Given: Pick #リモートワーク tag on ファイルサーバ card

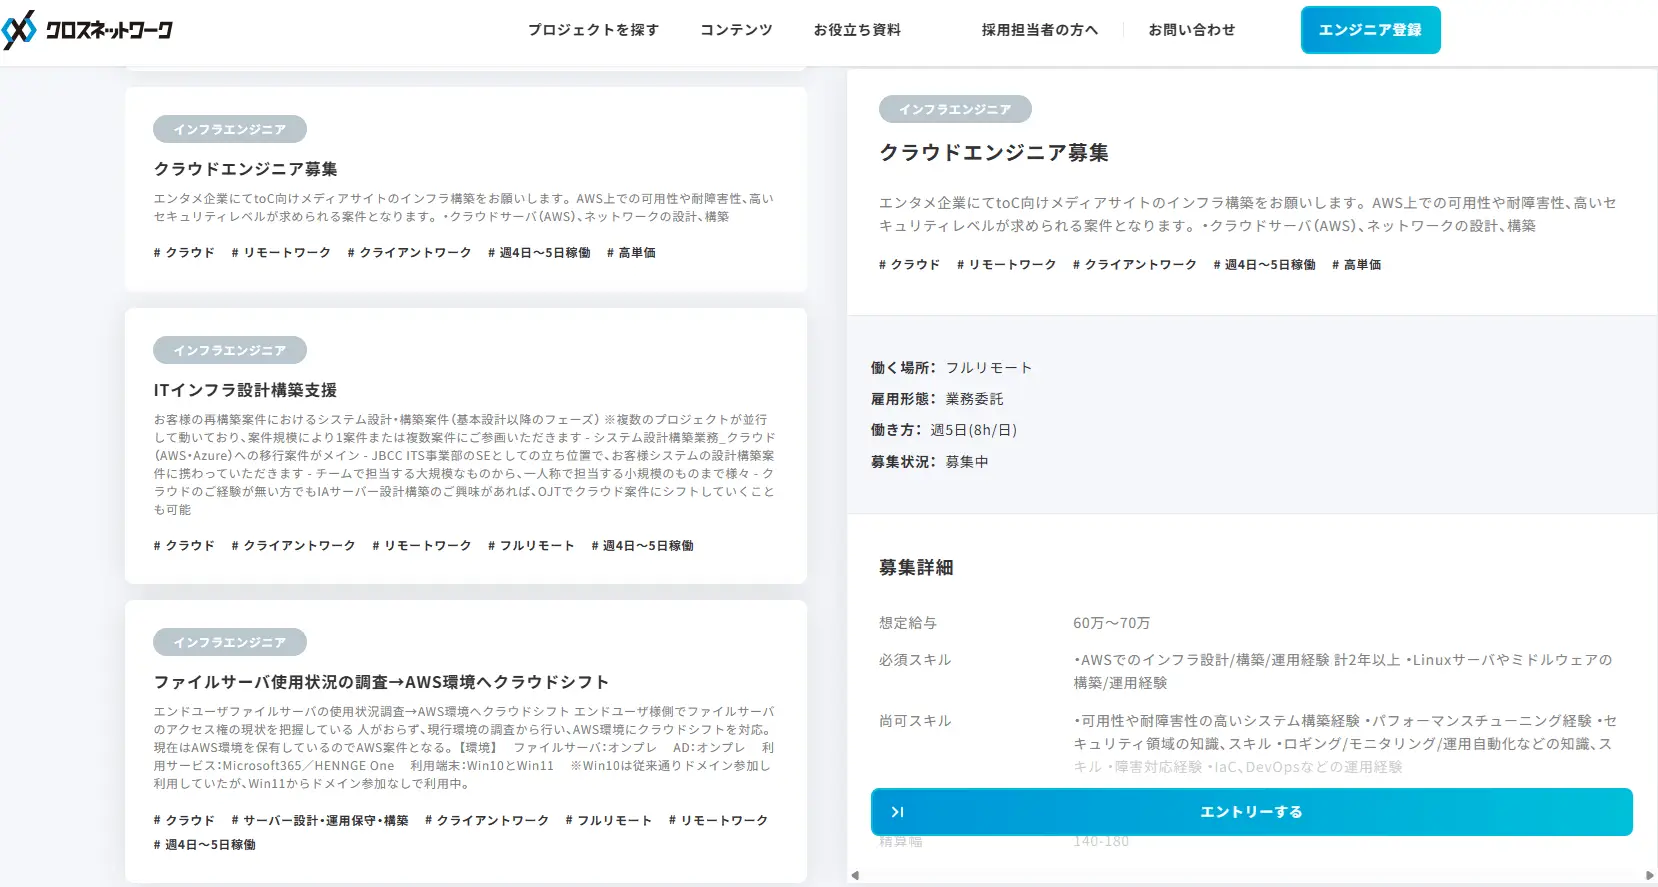Looking at the screenshot, I should (x=718, y=821).
